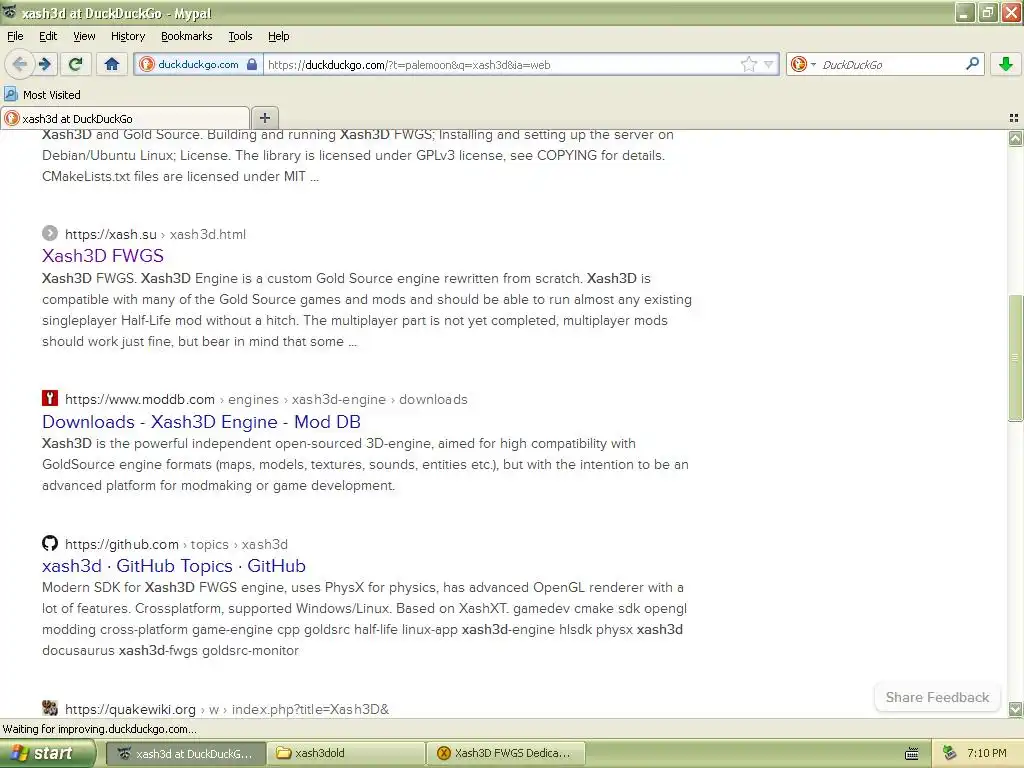Open the View menu
The height and width of the screenshot is (768, 1024).
coord(84,36)
